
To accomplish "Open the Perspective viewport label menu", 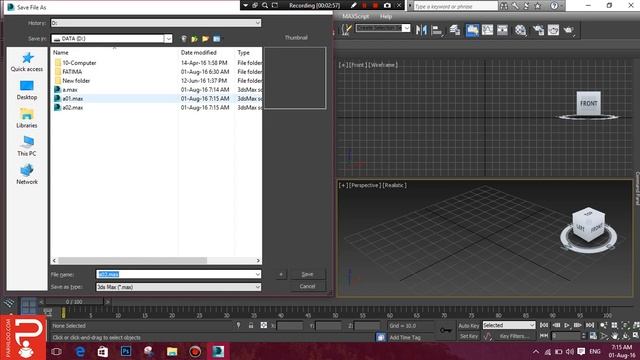I will (x=364, y=185).
